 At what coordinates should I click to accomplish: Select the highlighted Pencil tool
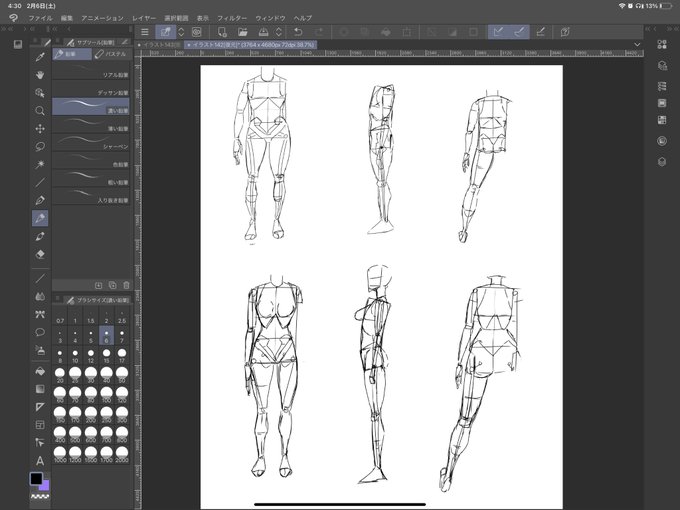tap(40, 218)
